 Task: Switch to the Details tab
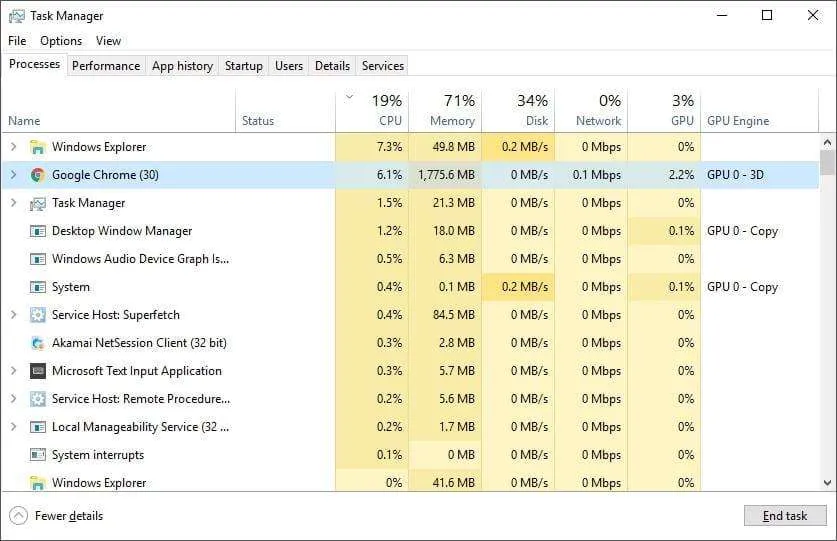332,66
